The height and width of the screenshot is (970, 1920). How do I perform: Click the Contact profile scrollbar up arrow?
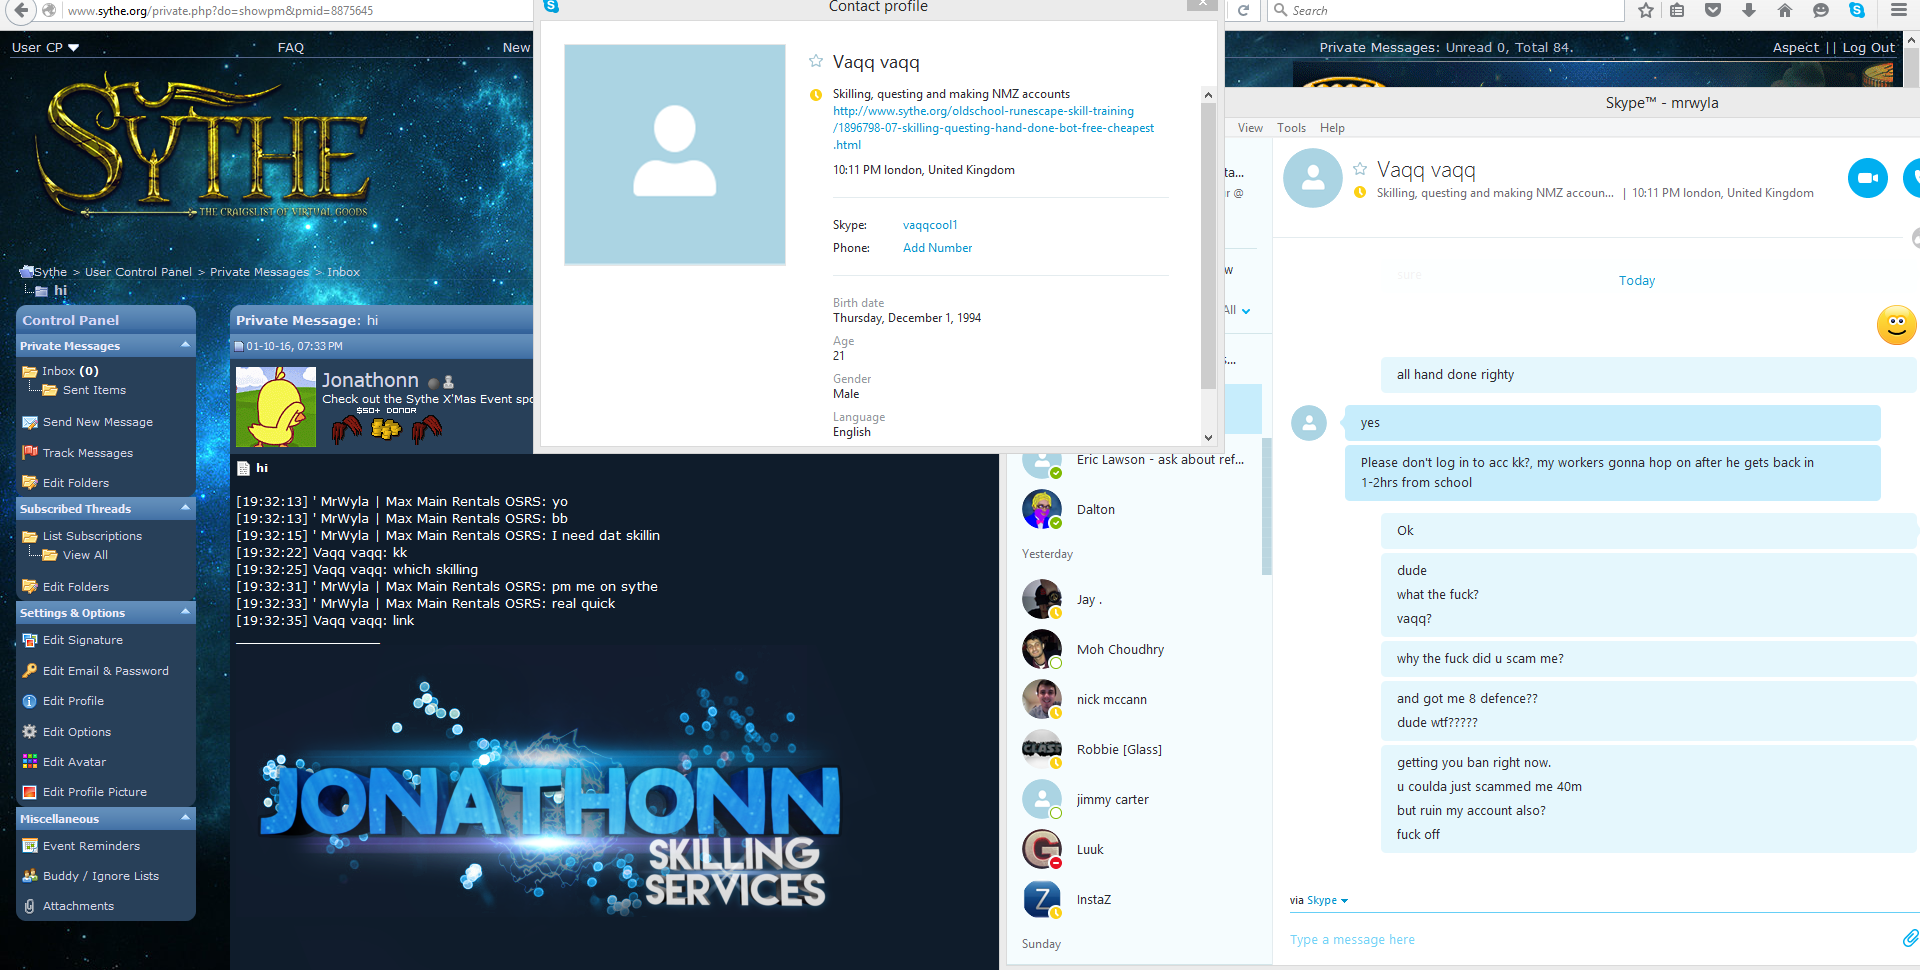(1208, 95)
